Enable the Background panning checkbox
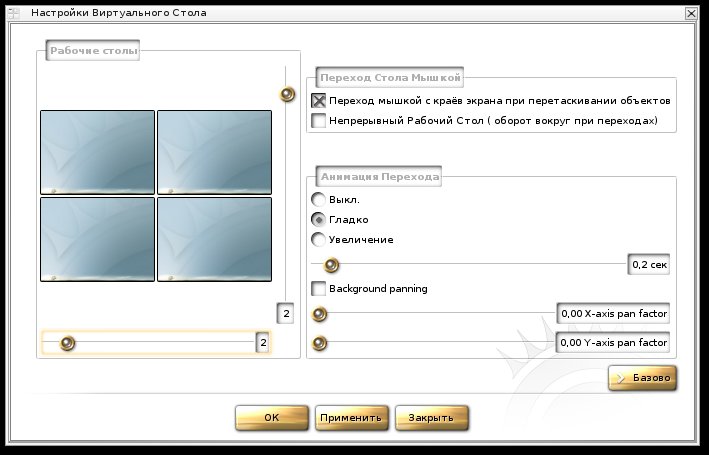Image resolution: width=709 pixels, height=455 pixels. [318, 289]
